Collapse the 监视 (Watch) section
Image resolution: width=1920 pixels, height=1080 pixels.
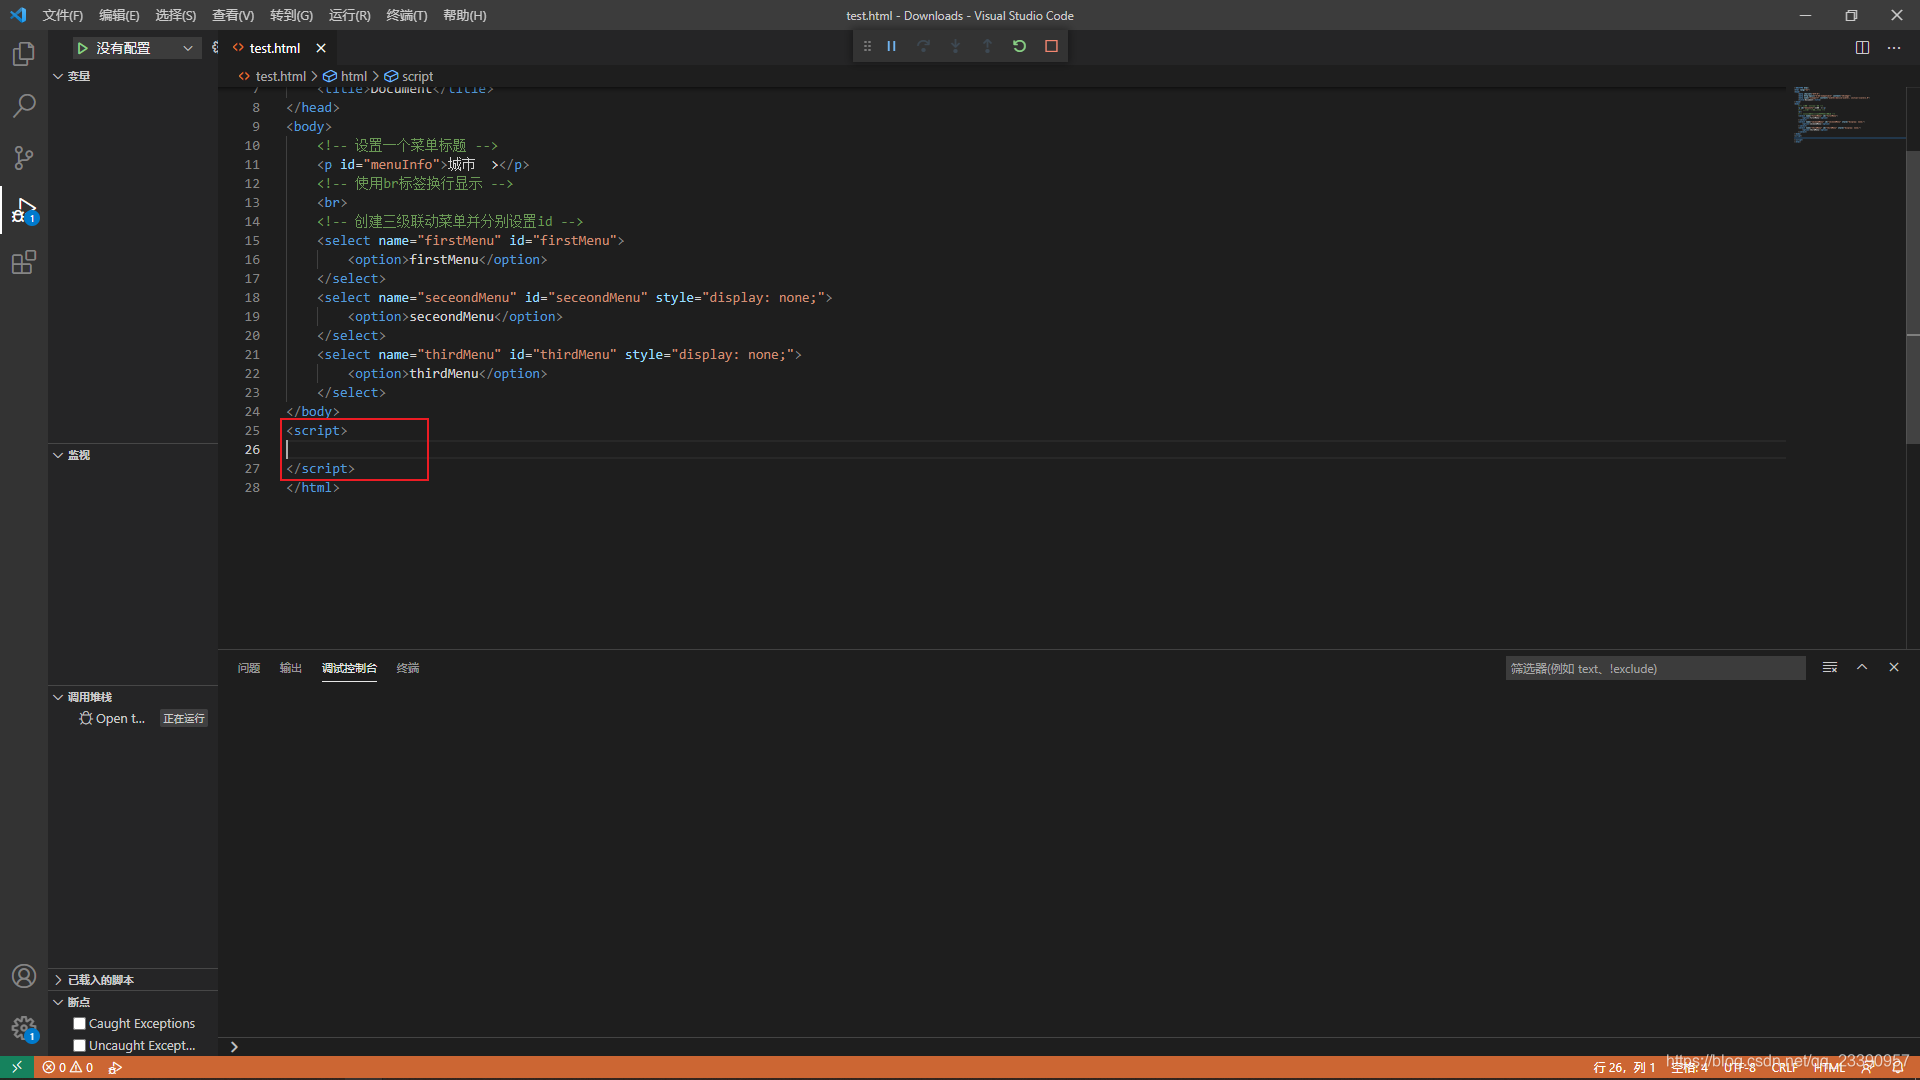click(x=133, y=455)
